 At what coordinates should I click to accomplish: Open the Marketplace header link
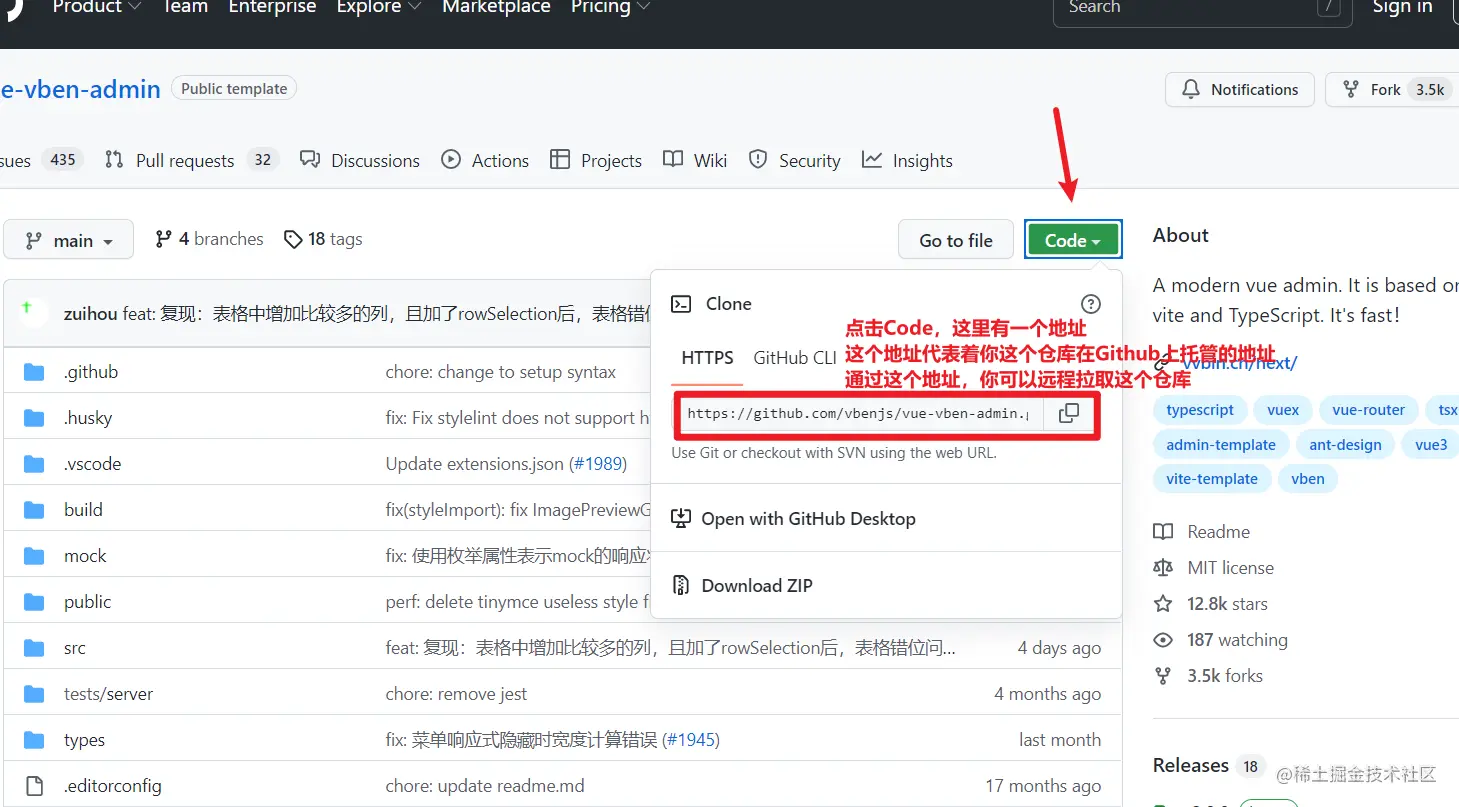[496, 7]
